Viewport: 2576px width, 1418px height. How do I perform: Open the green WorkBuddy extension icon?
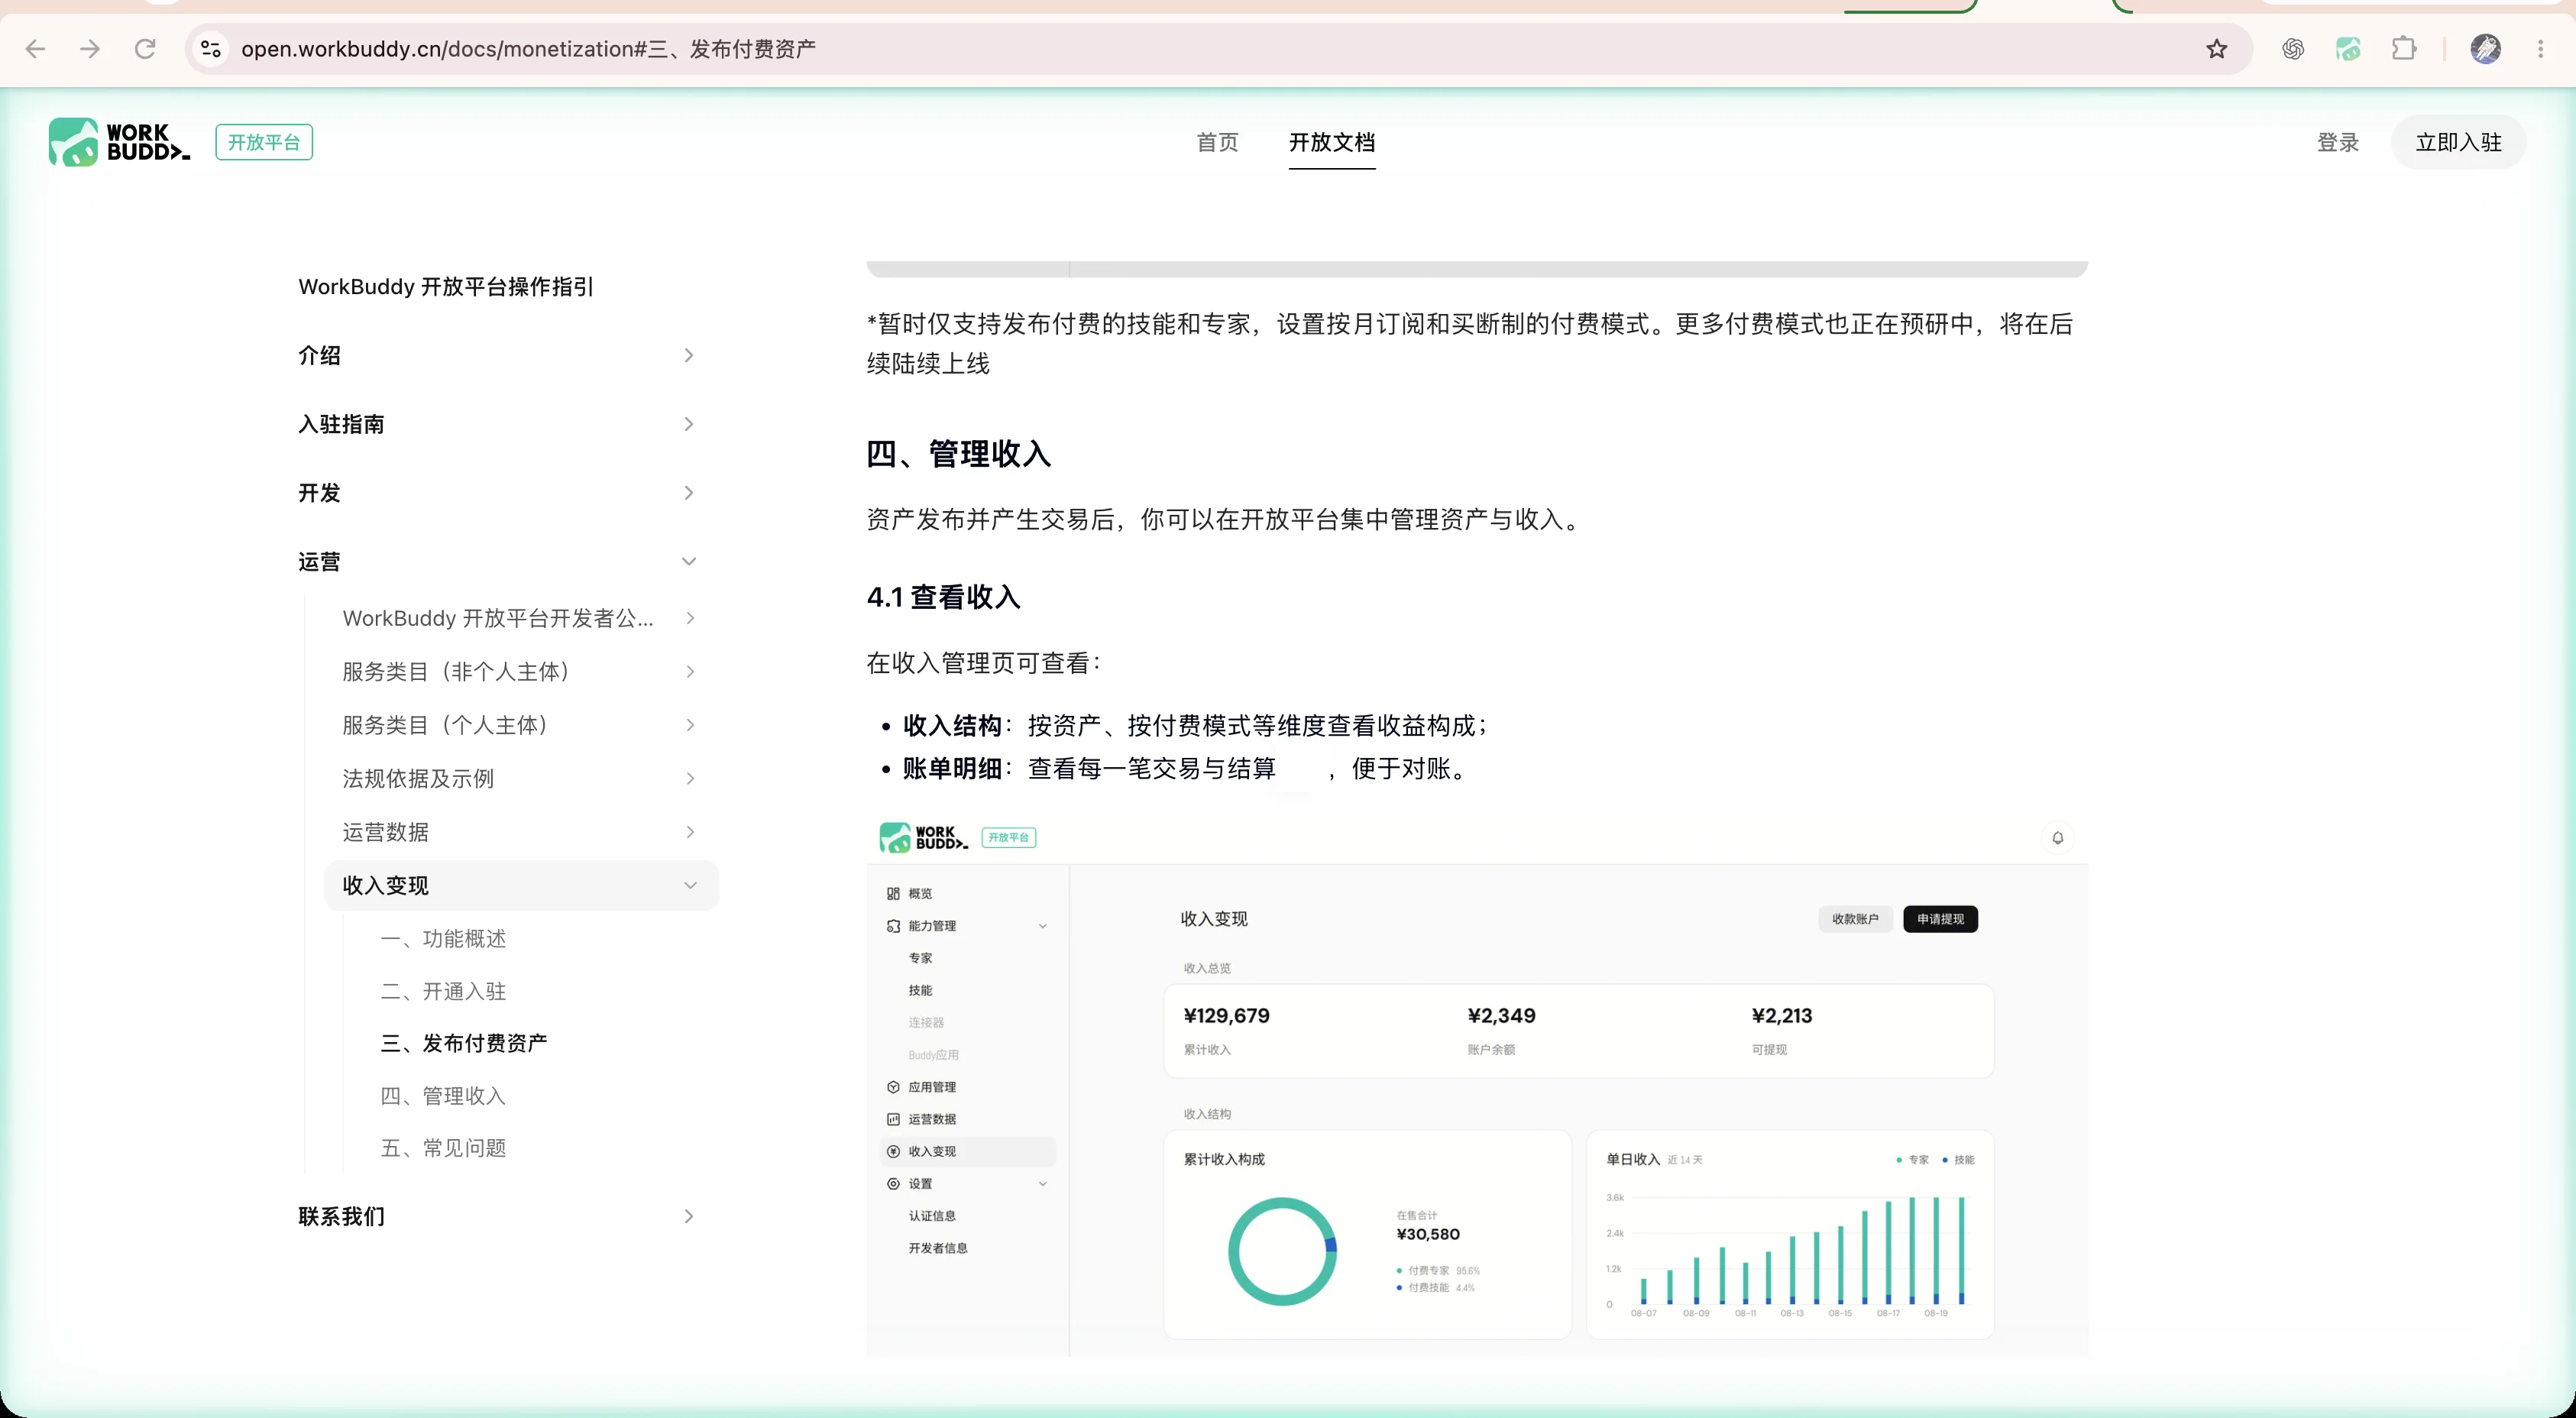pos(2348,48)
